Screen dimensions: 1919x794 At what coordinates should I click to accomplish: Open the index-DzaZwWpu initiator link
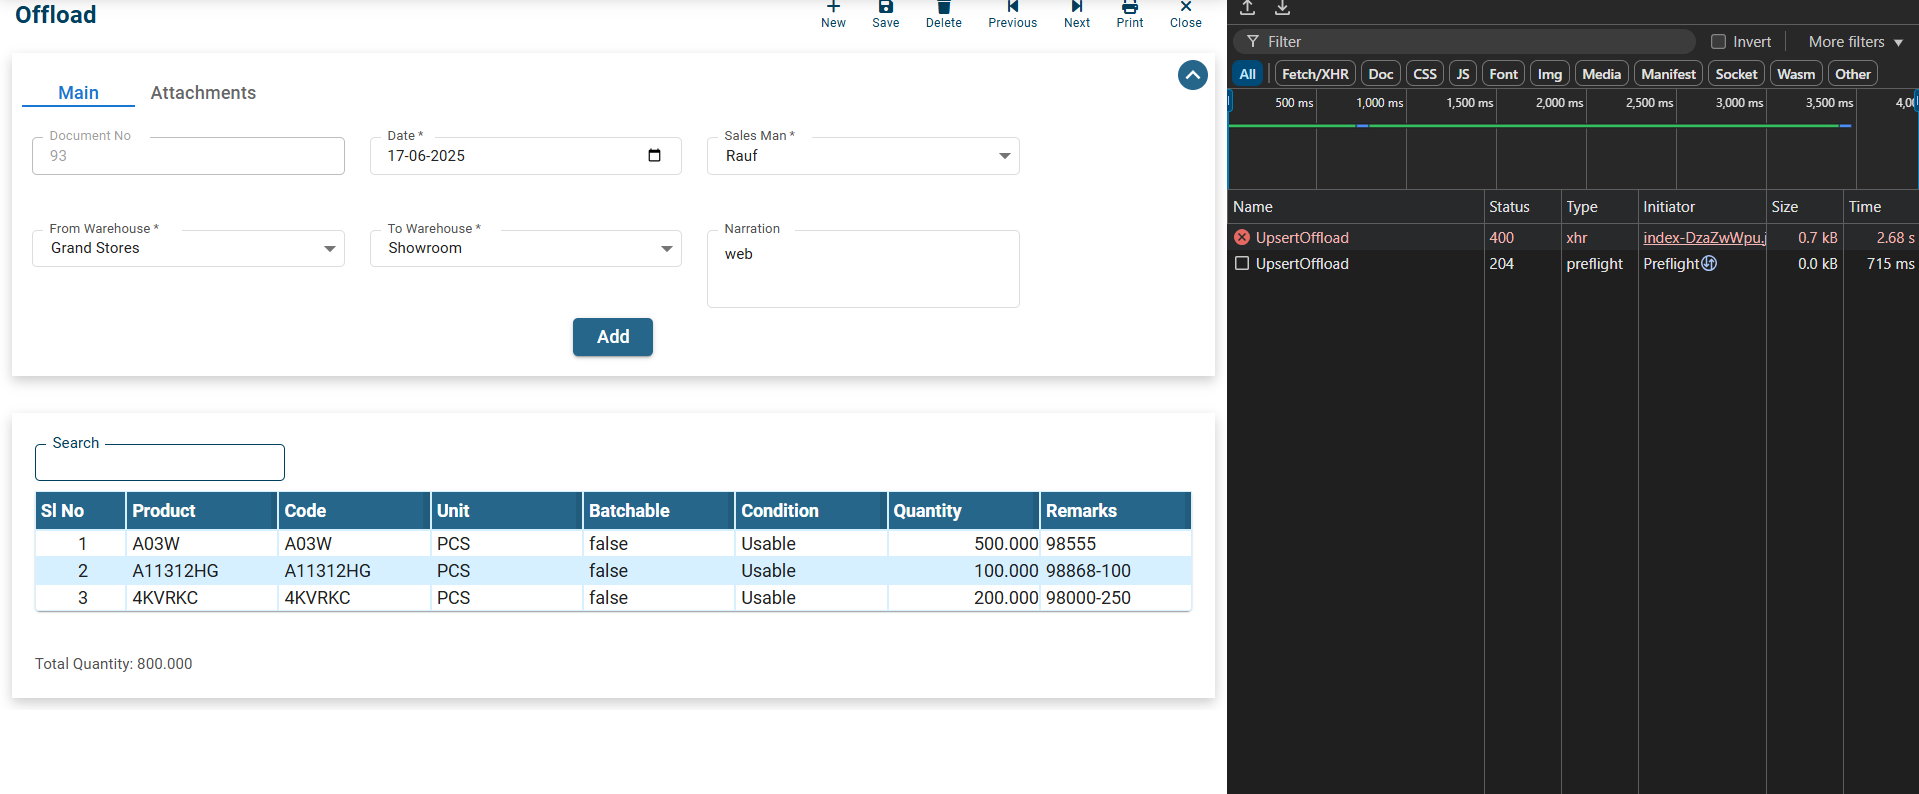pos(1703,238)
